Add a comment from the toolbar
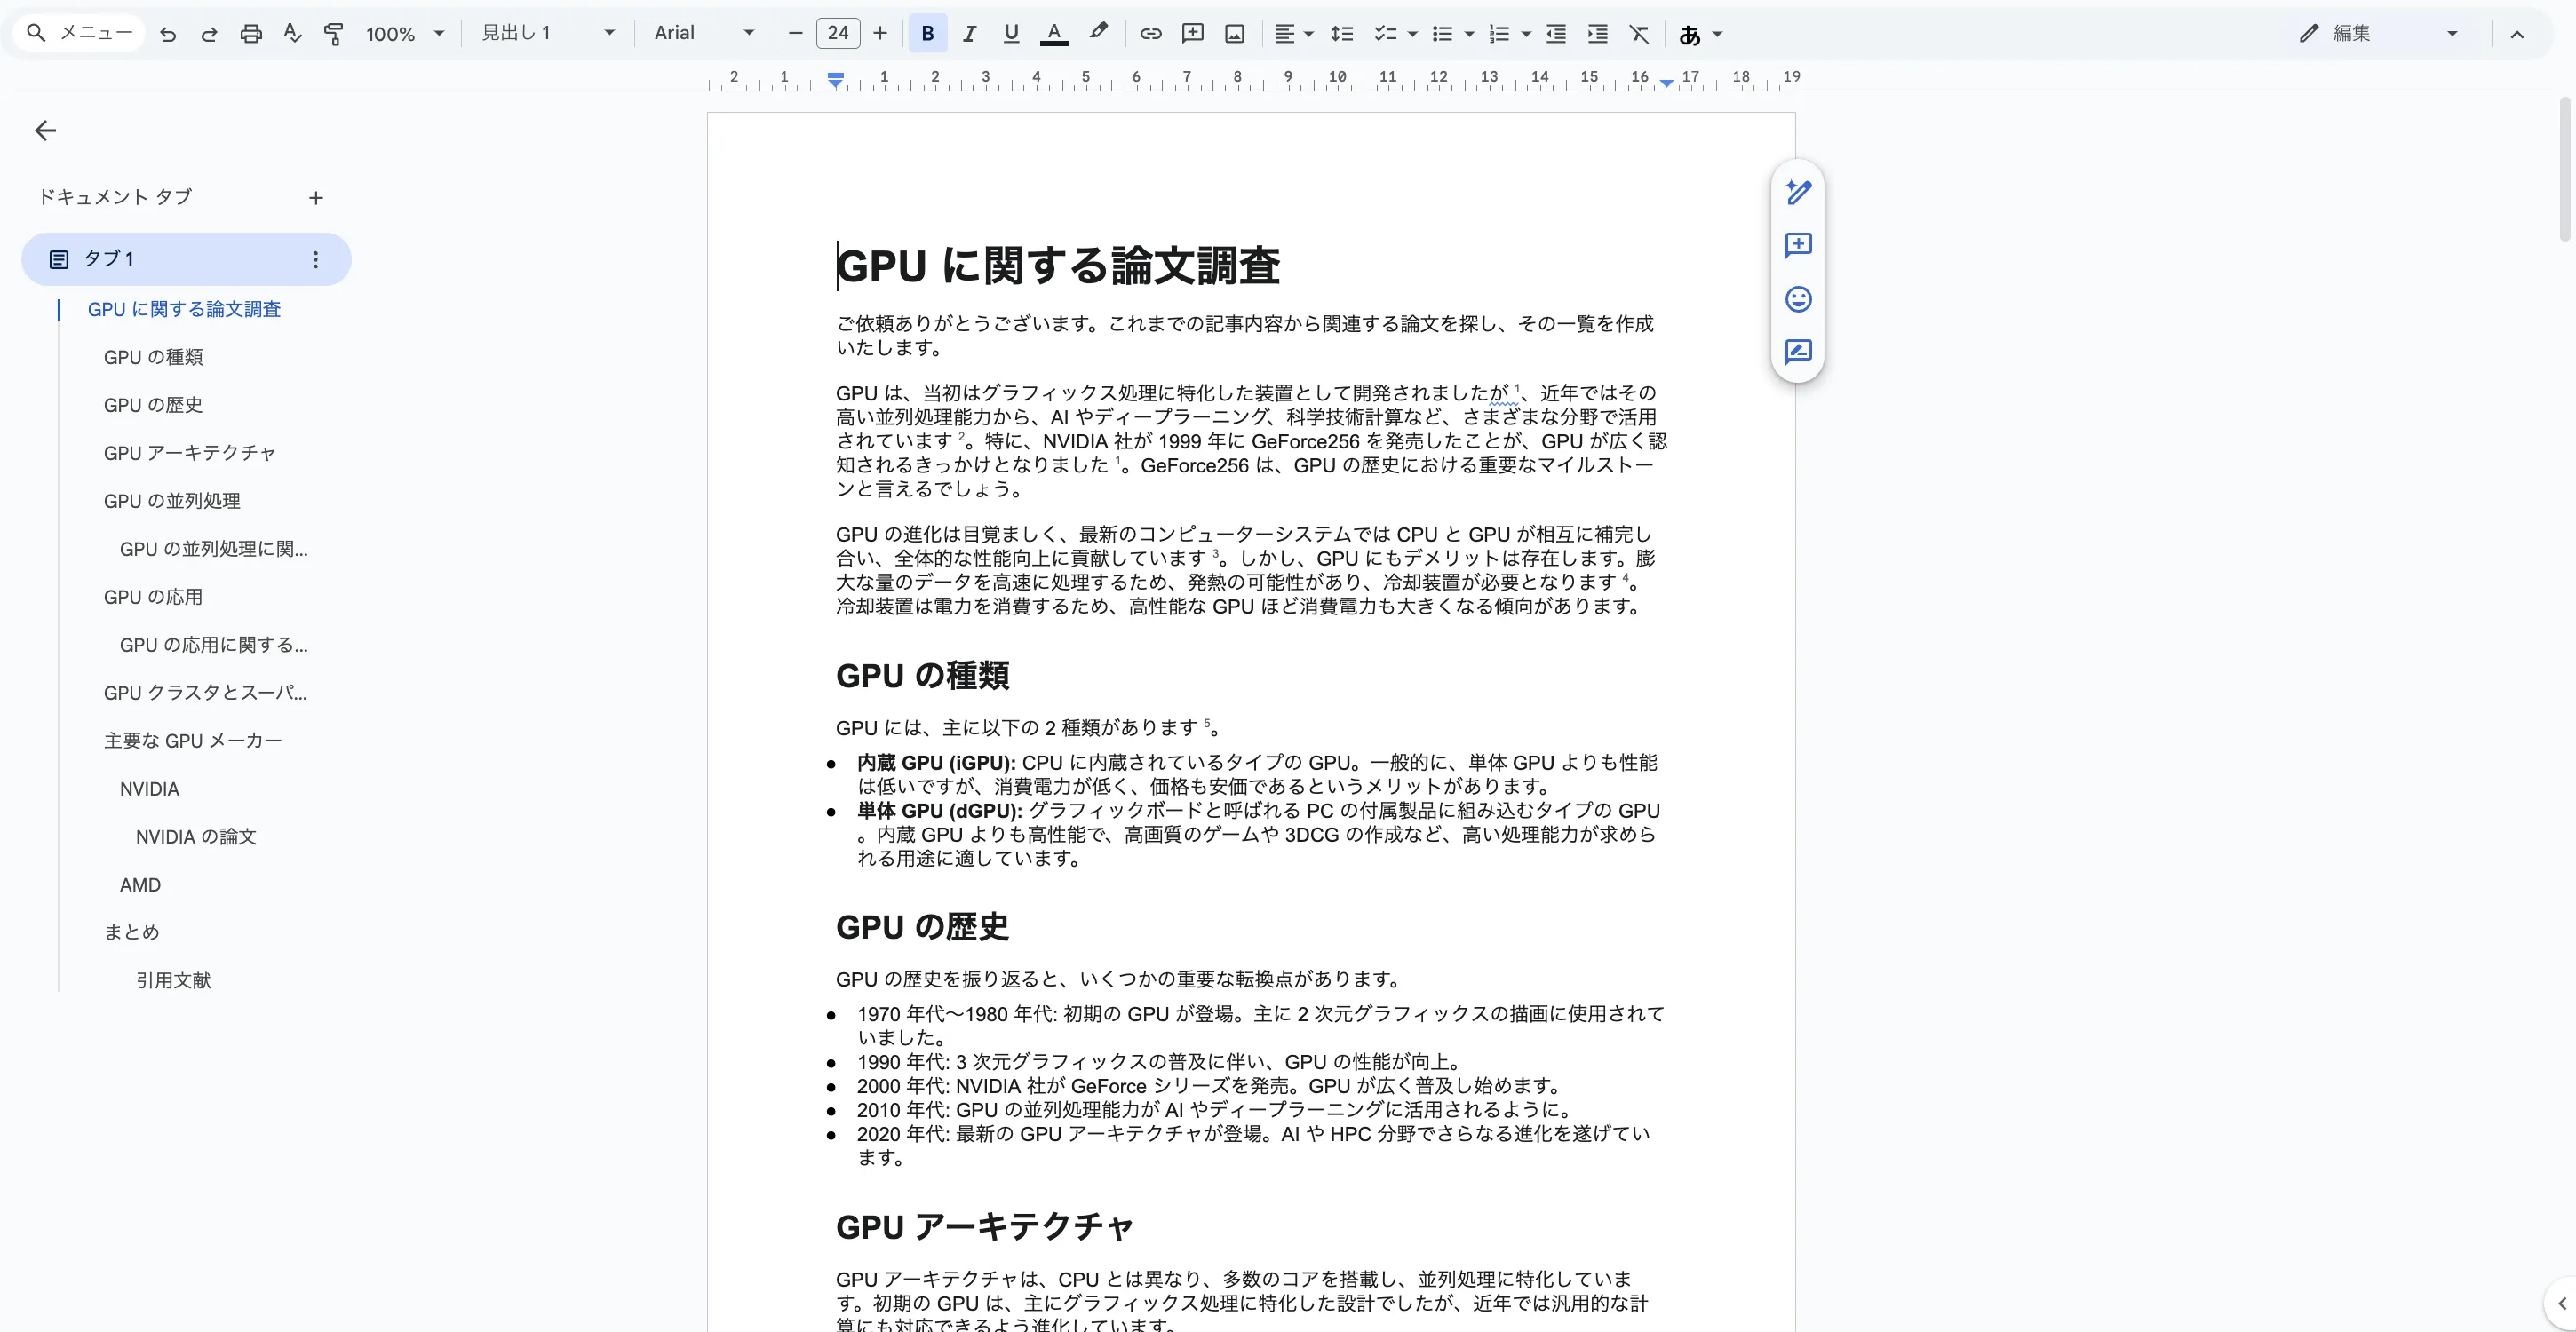2576x1332 pixels. click(x=1193, y=34)
